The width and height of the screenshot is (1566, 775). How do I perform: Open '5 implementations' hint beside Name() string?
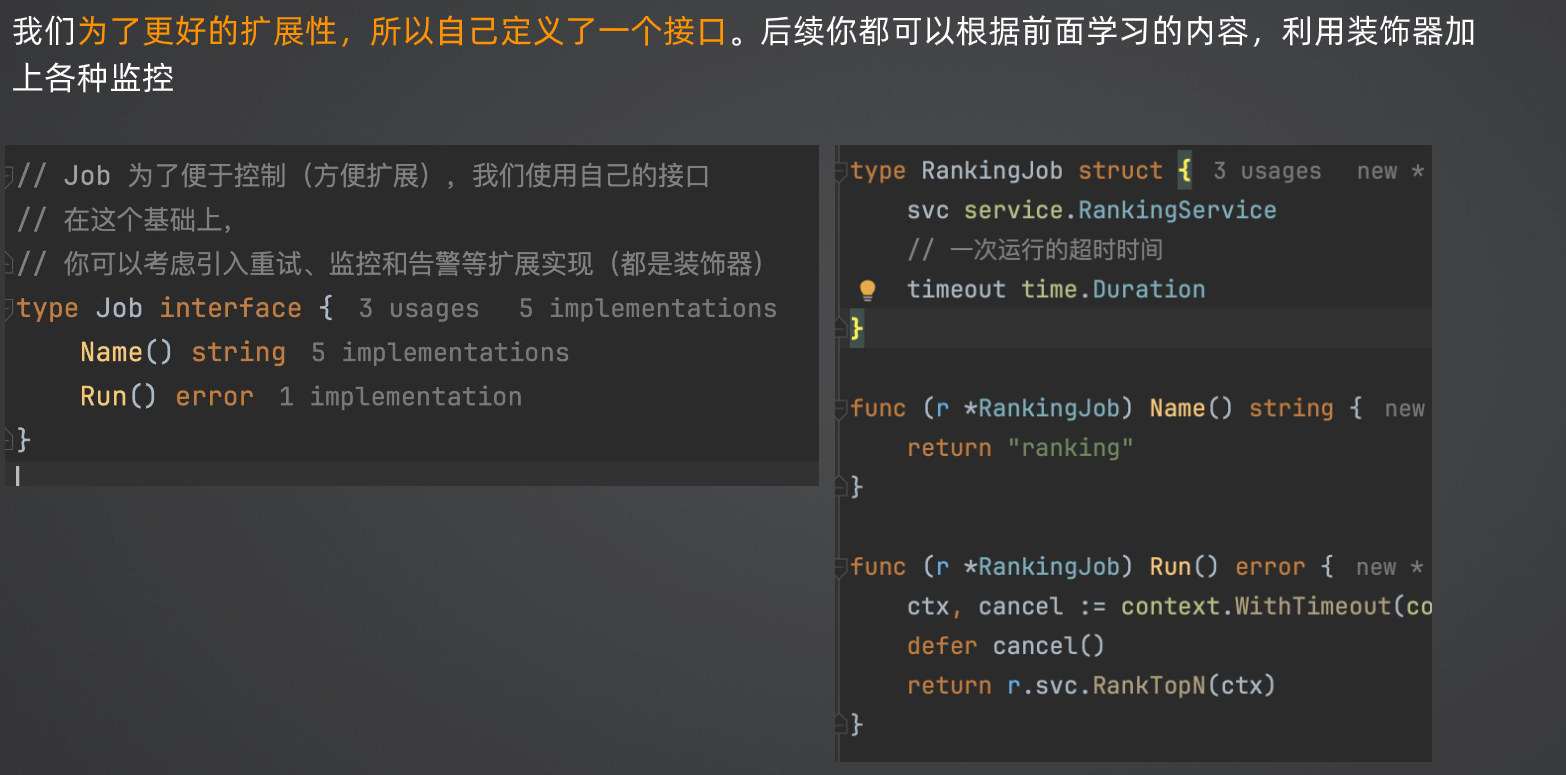439,352
